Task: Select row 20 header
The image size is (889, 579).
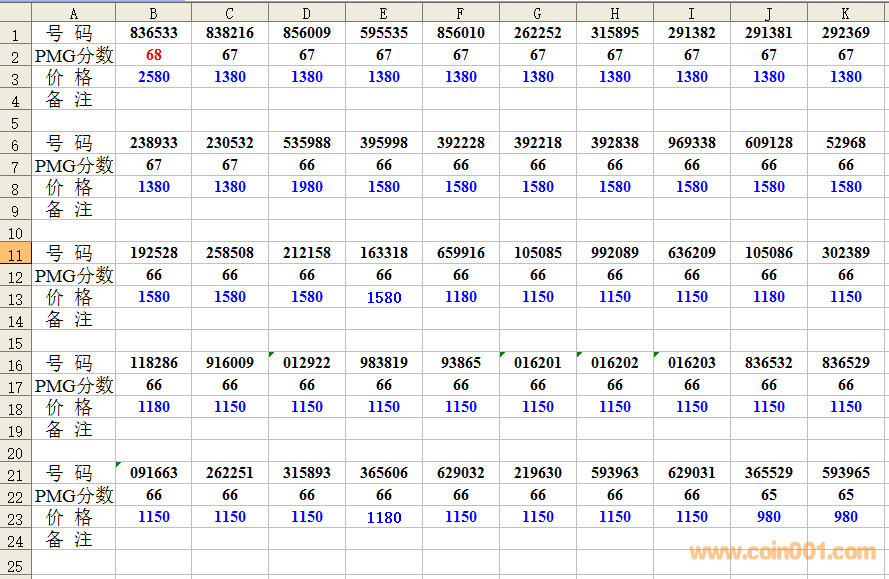Action: [15, 451]
